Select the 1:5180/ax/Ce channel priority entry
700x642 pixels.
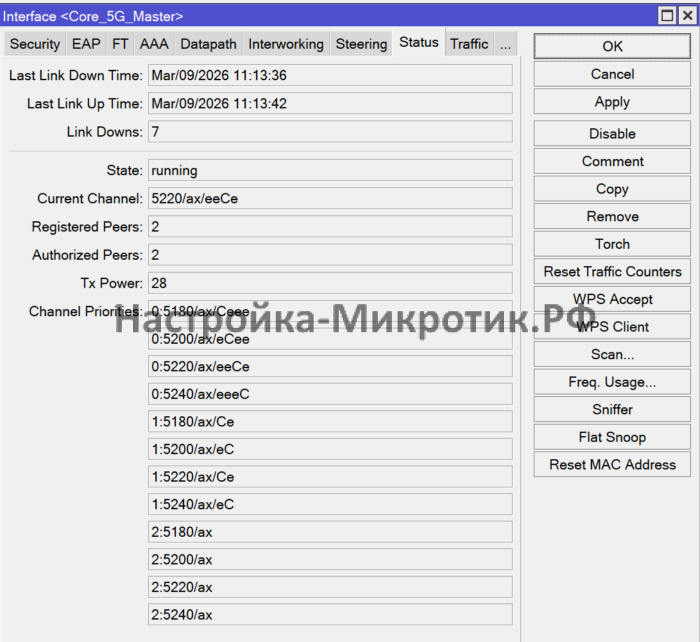tap(330, 422)
